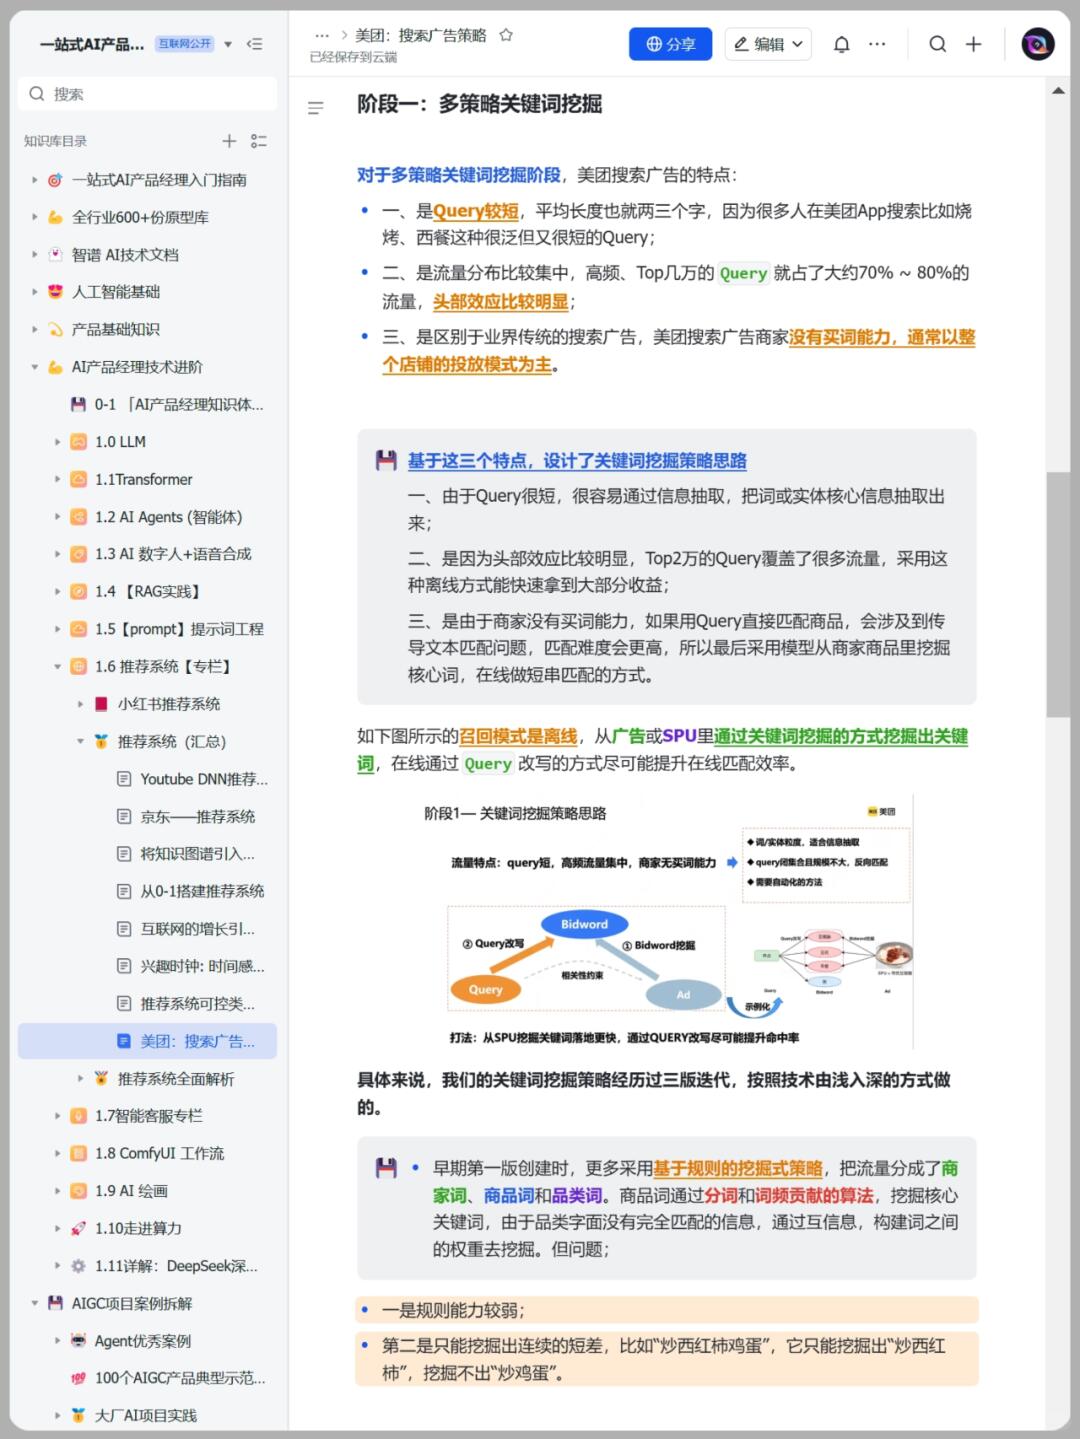Click the 互联网公开 badge

185,44
